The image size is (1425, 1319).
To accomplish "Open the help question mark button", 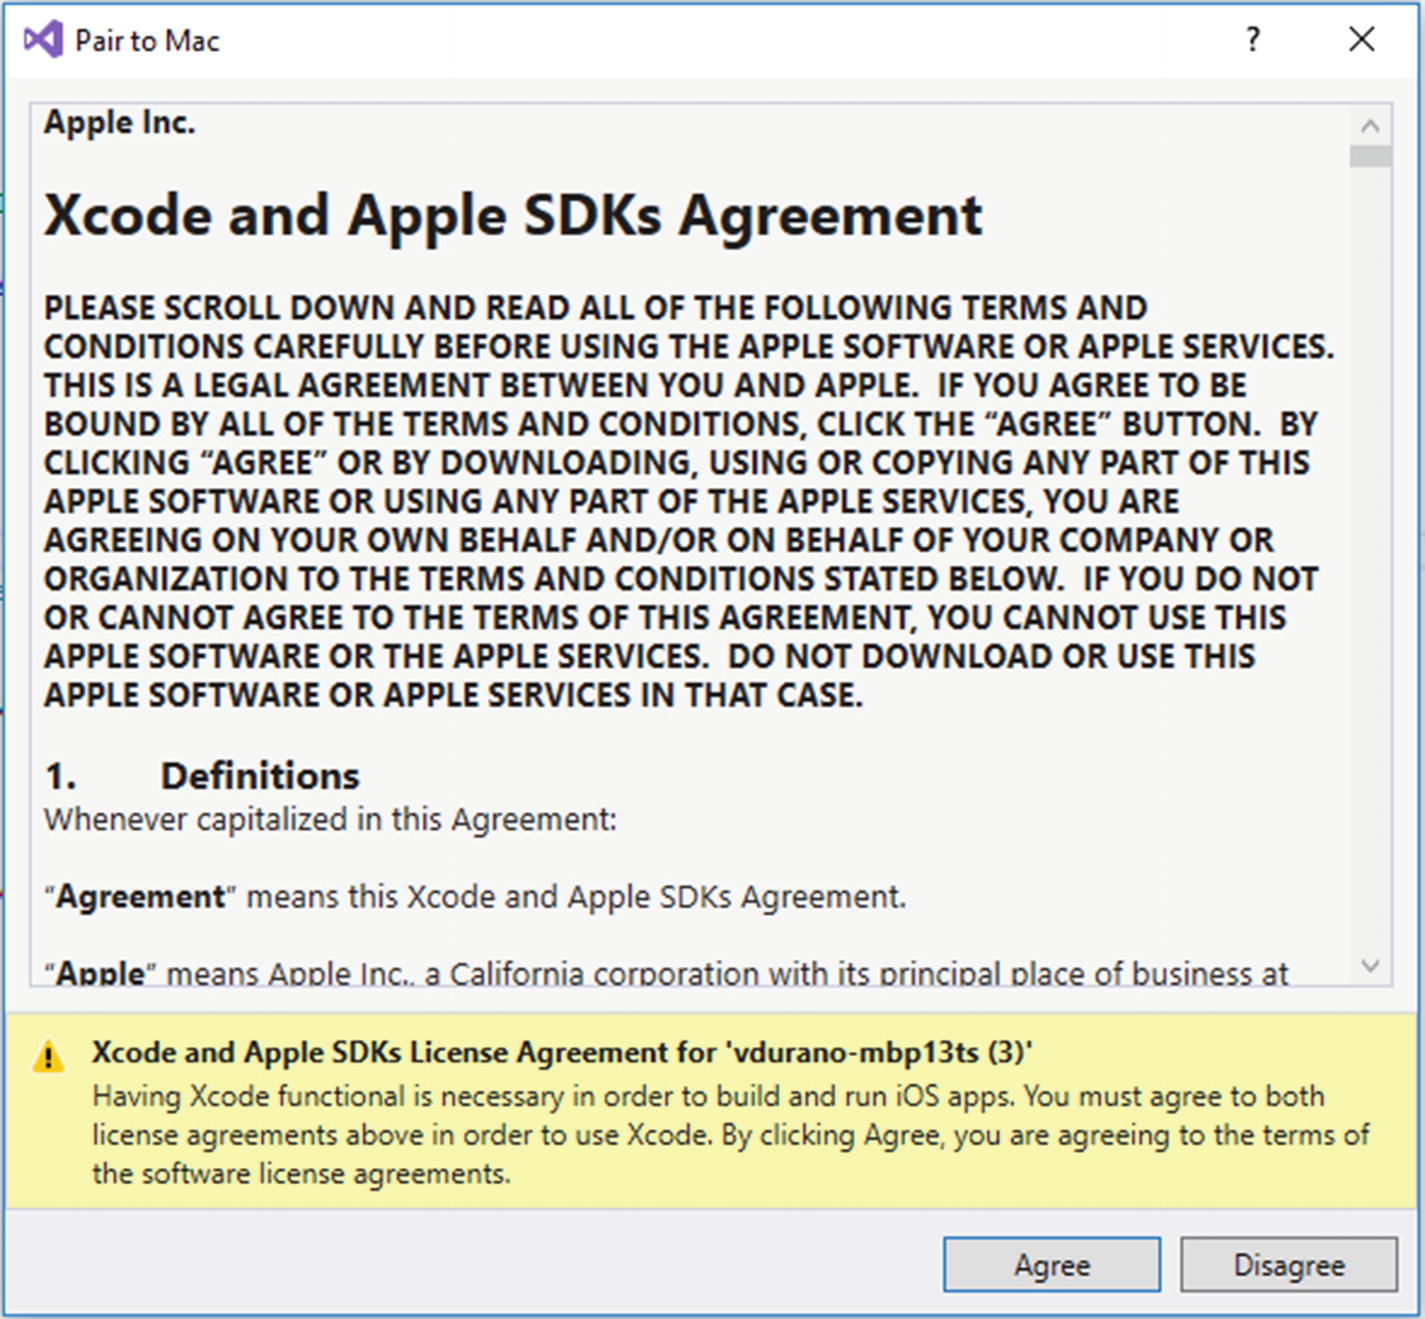I will click(x=1253, y=40).
